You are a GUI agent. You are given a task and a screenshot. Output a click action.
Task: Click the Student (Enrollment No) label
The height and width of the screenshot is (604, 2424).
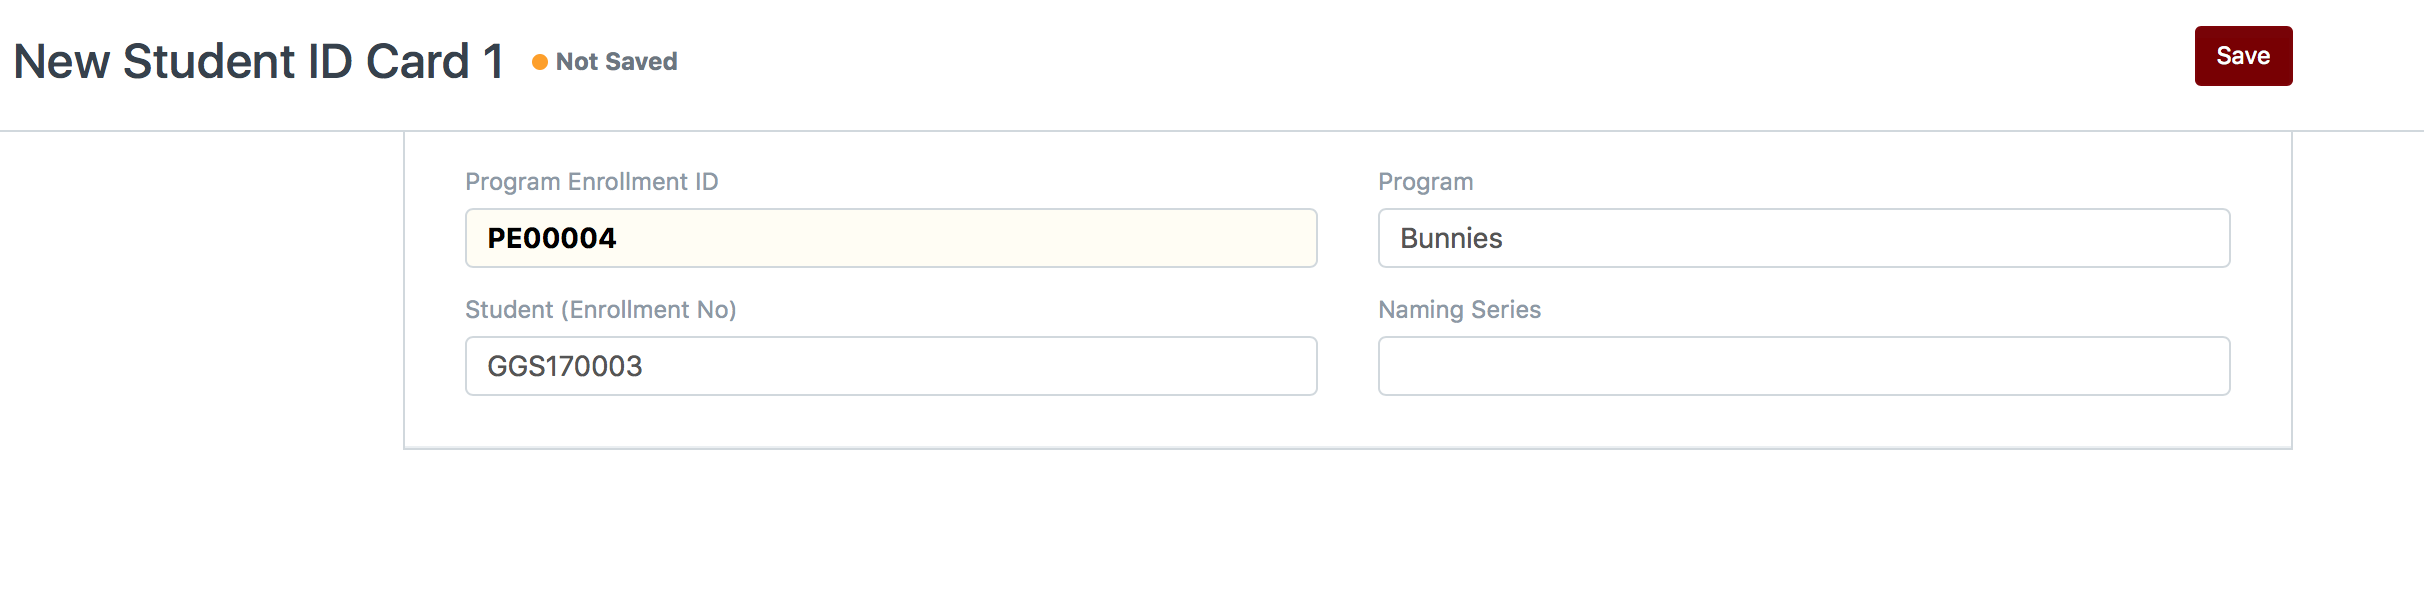[x=601, y=310]
